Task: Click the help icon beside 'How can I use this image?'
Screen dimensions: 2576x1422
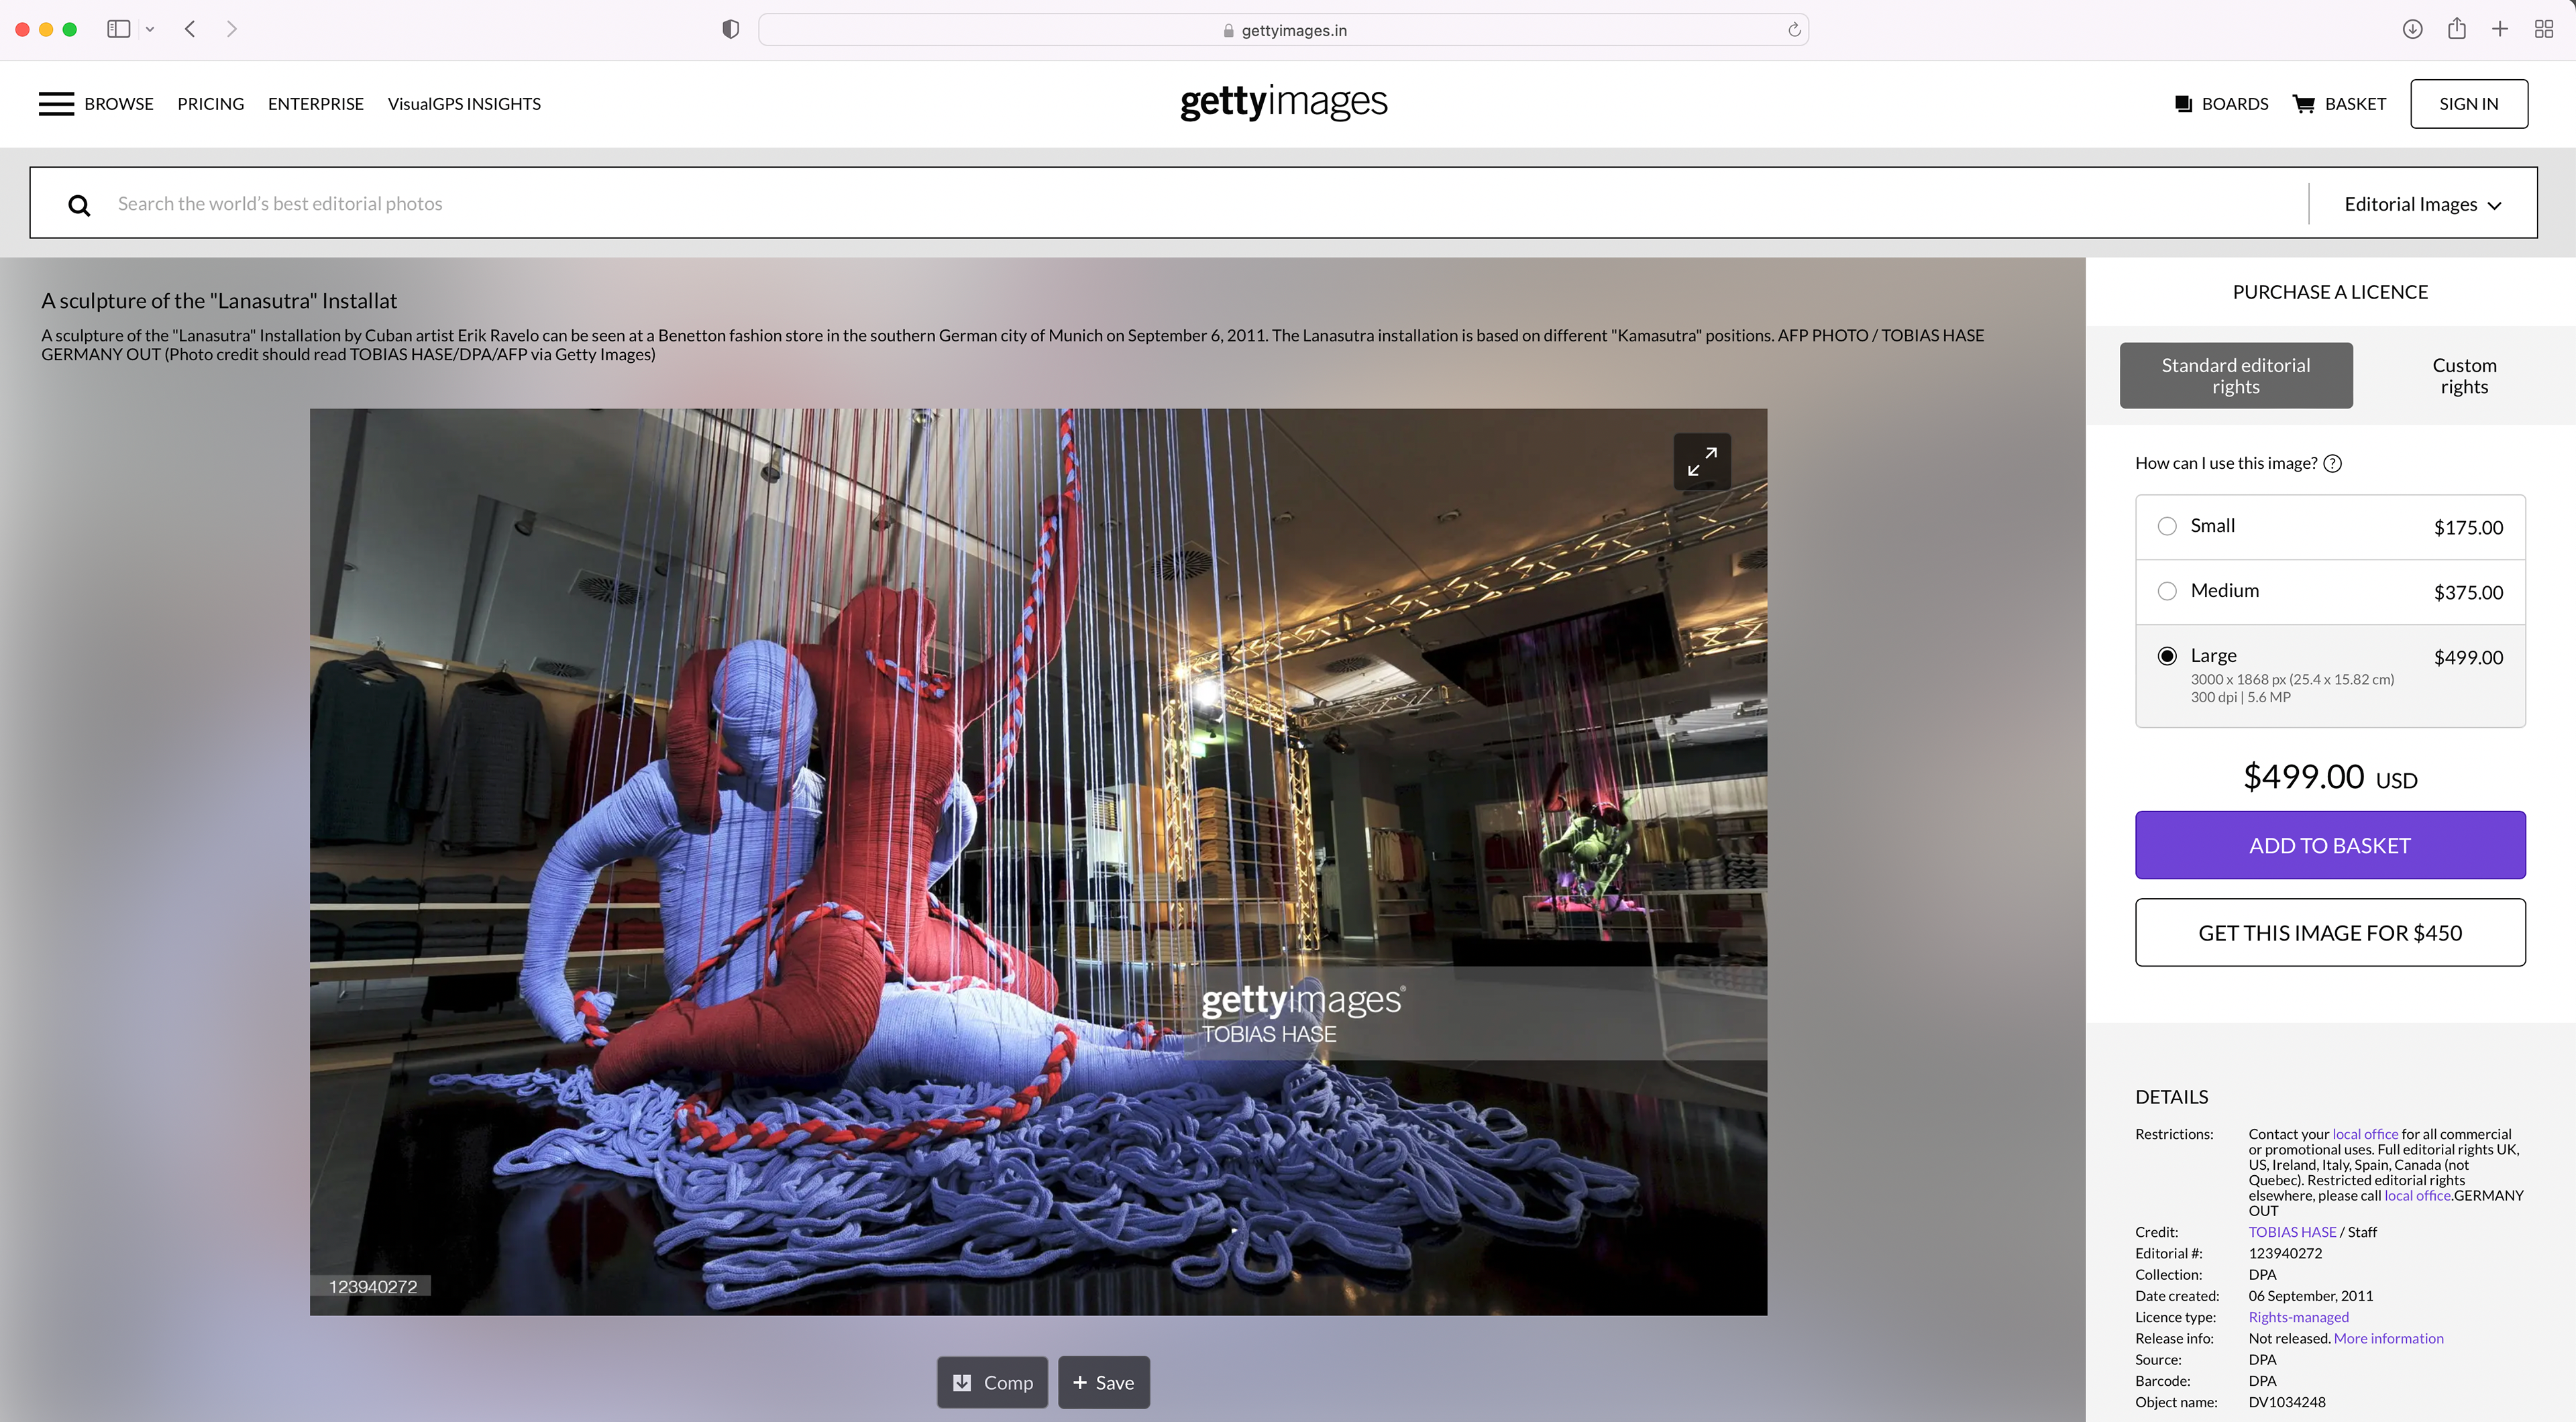Action: tap(2332, 463)
